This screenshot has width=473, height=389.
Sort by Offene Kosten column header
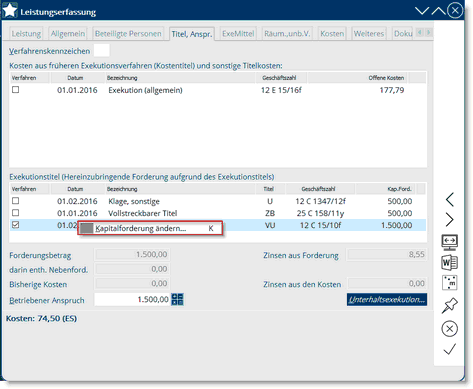click(x=358, y=78)
